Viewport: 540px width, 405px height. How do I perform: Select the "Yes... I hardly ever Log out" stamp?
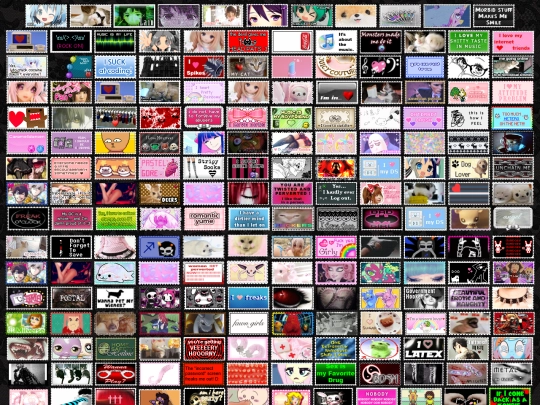[x=336, y=194]
